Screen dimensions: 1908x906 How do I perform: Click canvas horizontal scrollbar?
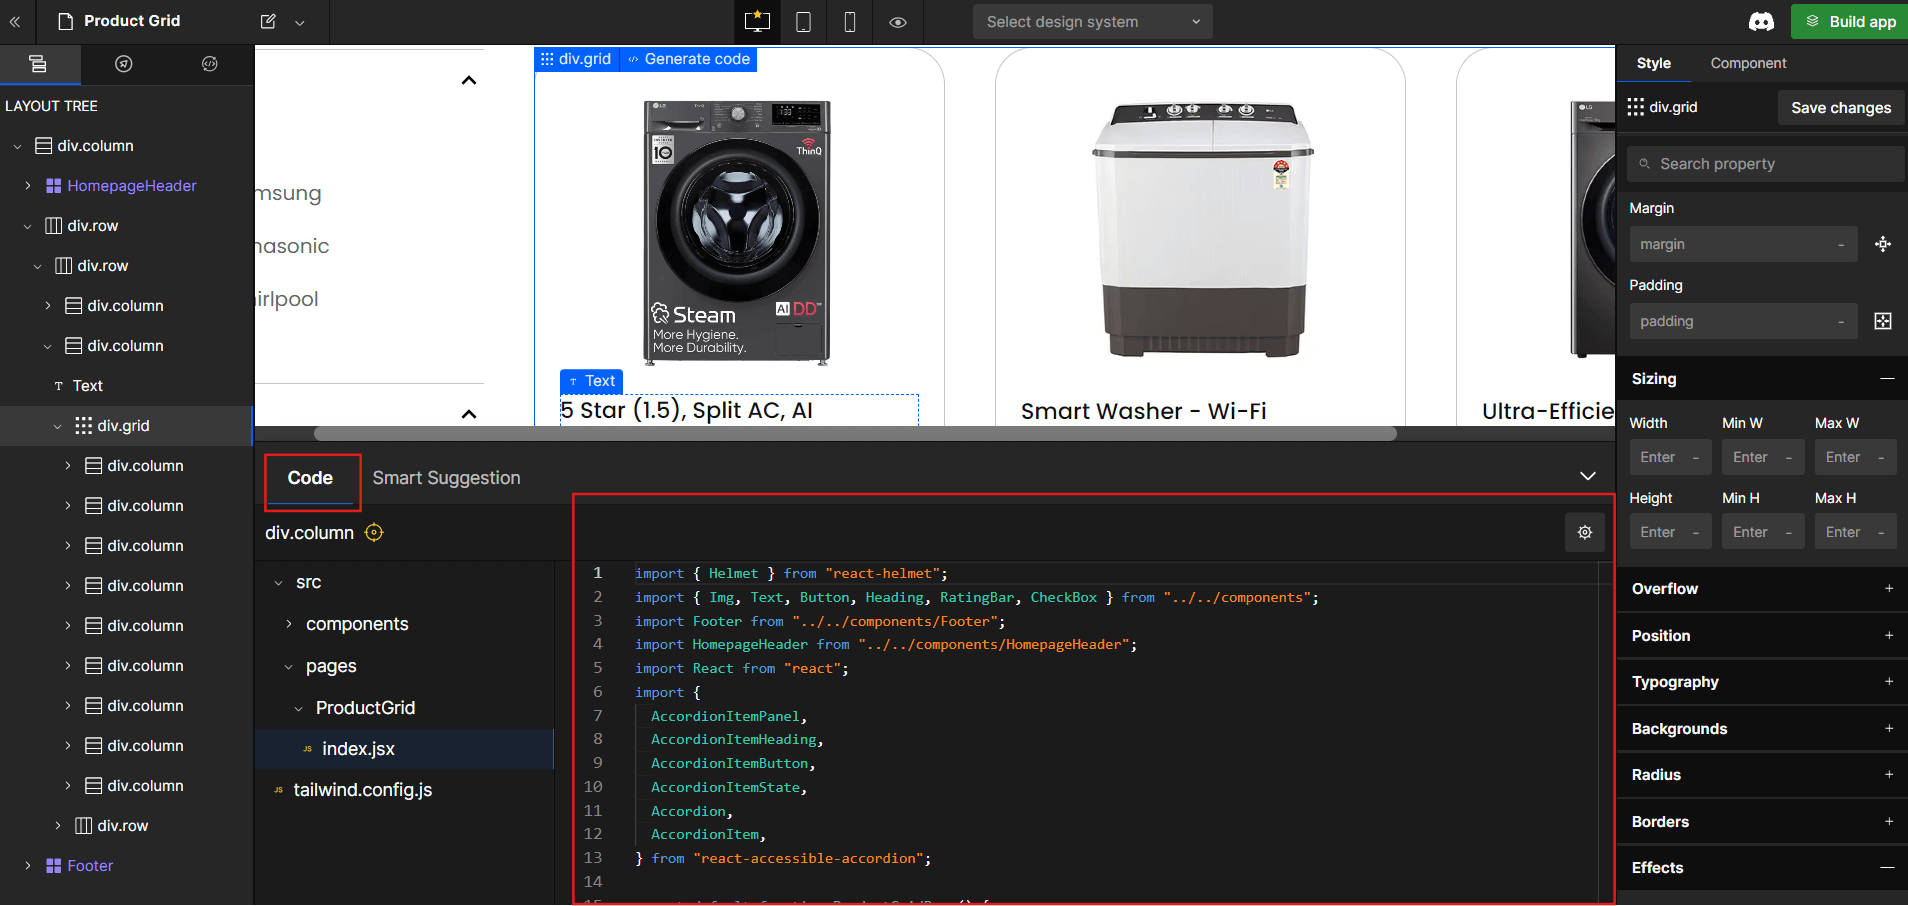coord(855,434)
